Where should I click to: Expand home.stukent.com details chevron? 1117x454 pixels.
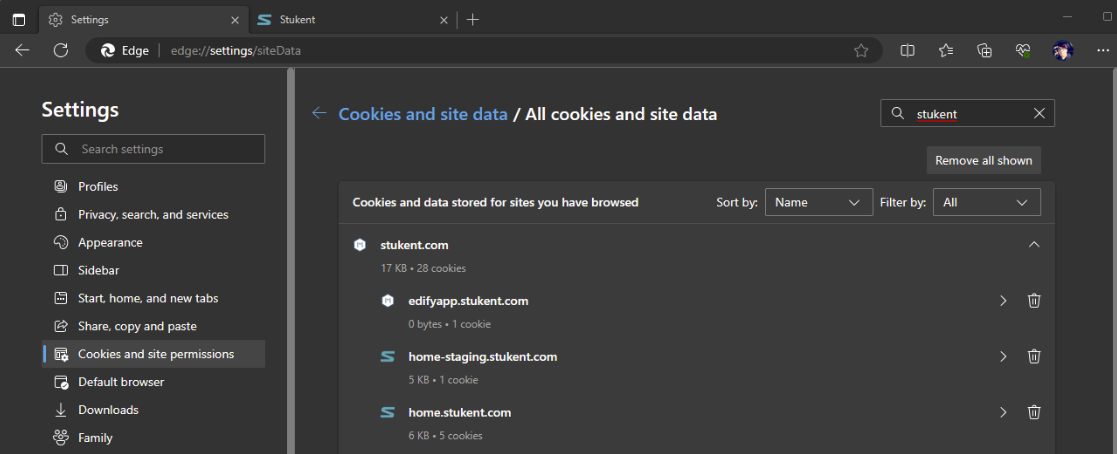click(x=1003, y=412)
